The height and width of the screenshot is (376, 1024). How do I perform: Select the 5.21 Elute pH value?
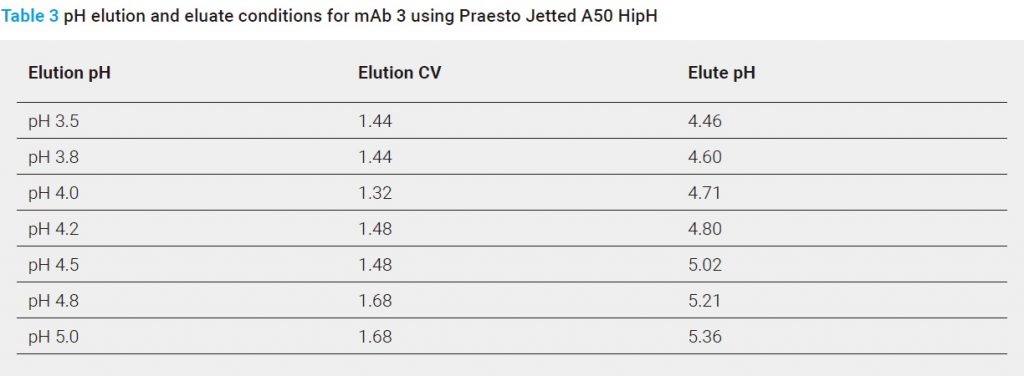pyautogui.click(x=705, y=301)
